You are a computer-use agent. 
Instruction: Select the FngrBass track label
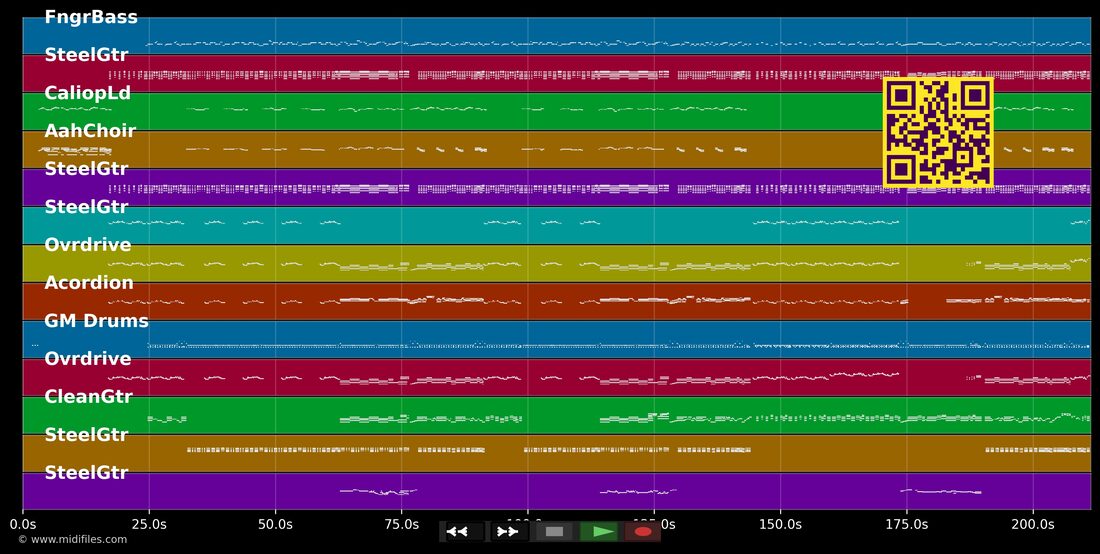(91, 17)
